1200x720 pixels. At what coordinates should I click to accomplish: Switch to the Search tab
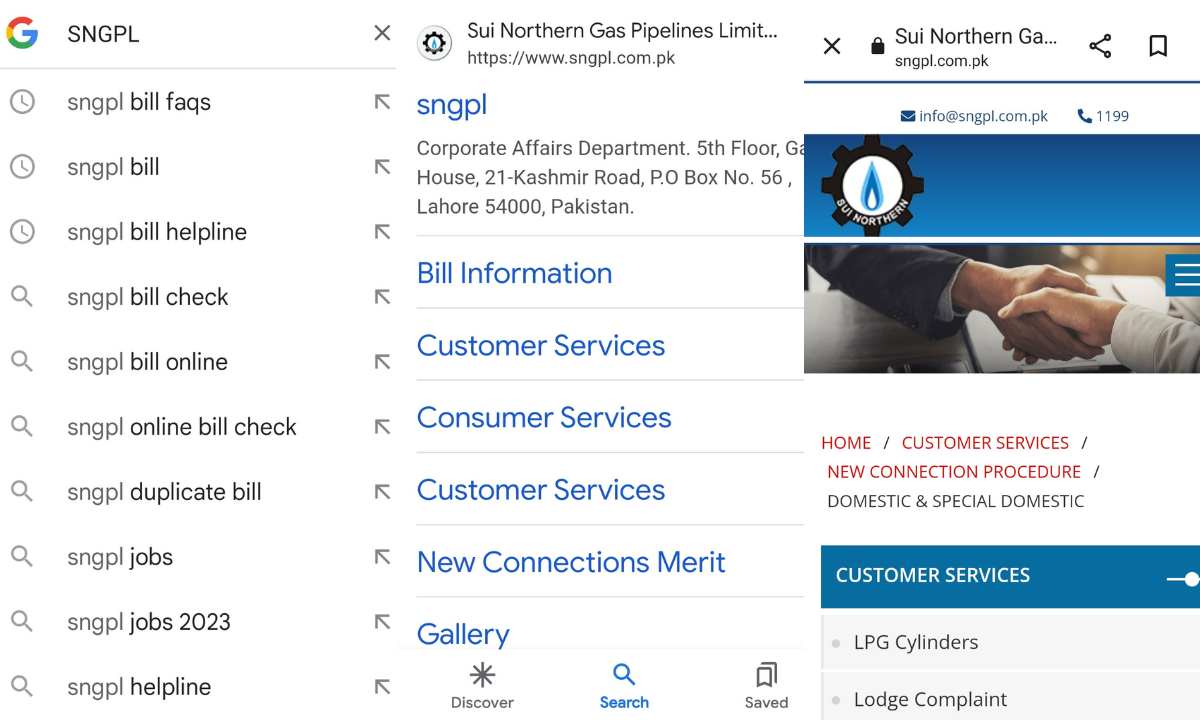pos(624,685)
